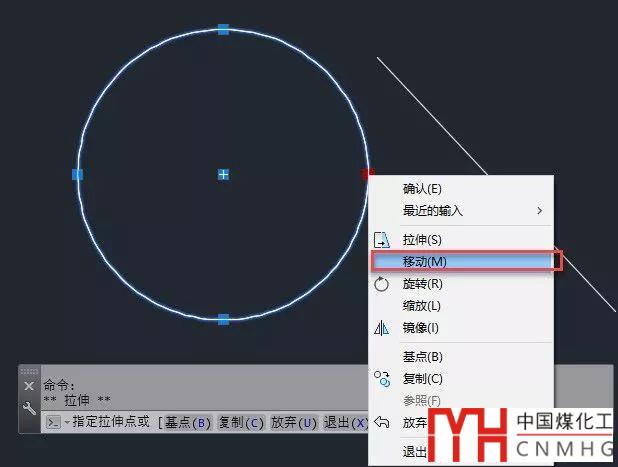The image size is (618, 467).
Task: Click the stretch icon beside 拉伸(S)
Action: [382, 240]
